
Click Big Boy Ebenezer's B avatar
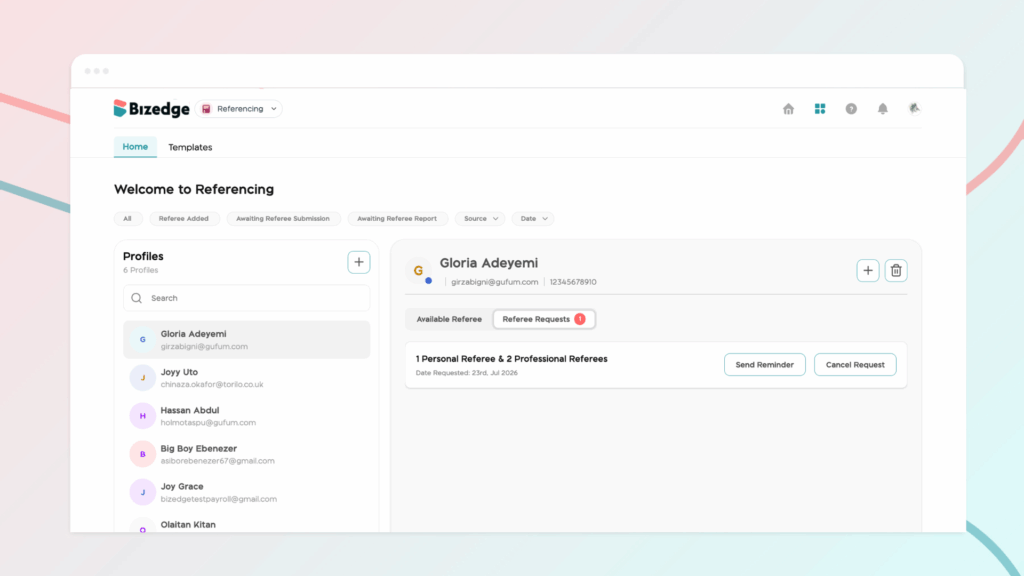(x=142, y=454)
